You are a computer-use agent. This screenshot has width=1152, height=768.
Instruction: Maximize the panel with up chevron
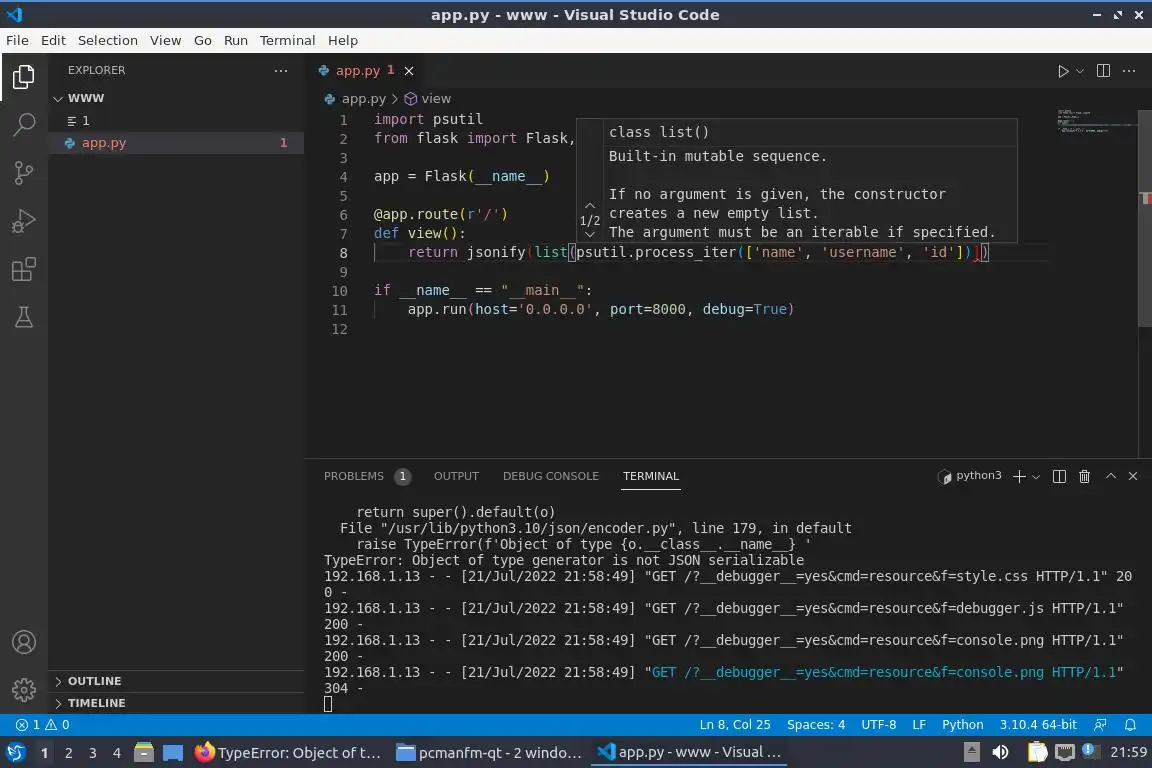(1111, 476)
